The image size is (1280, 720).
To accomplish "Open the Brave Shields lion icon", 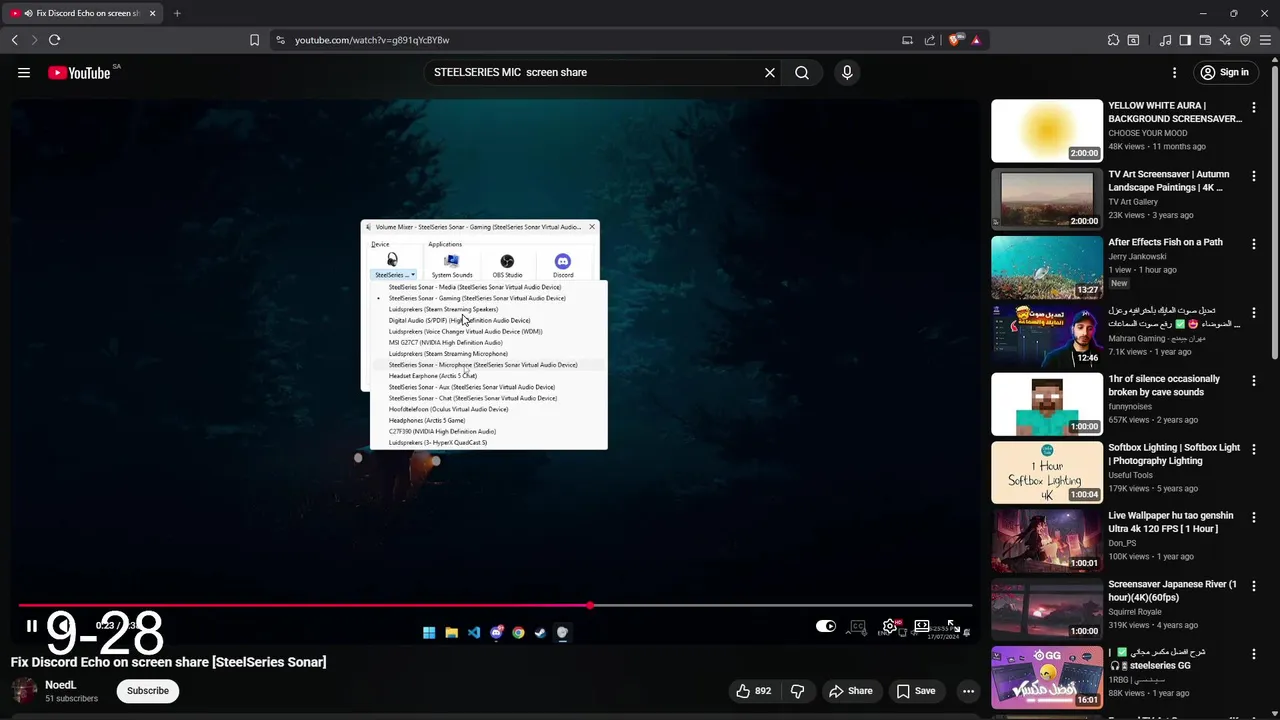I will point(955,40).
